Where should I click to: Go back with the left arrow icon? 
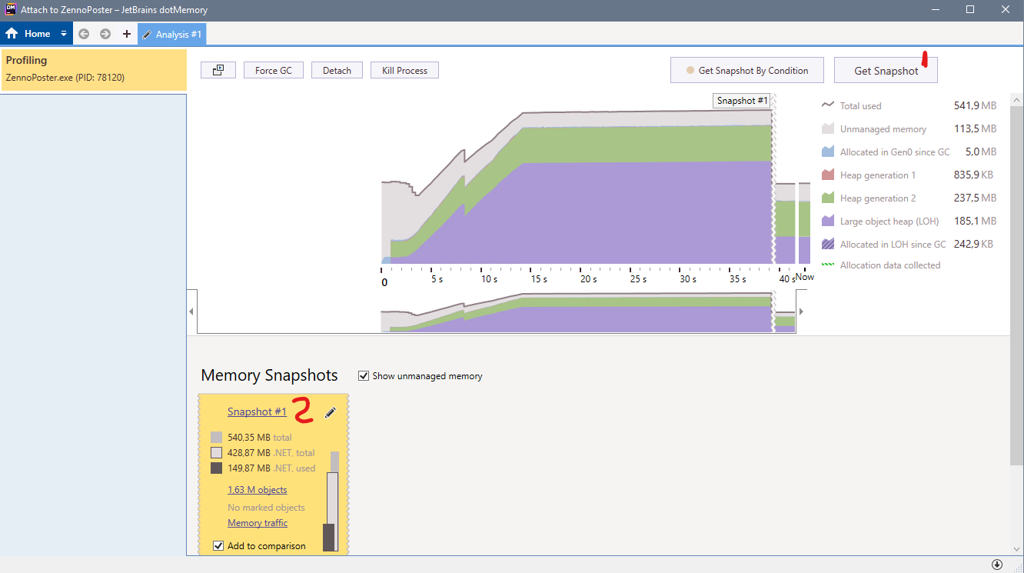pyautogui.click(x=84, y=34)
